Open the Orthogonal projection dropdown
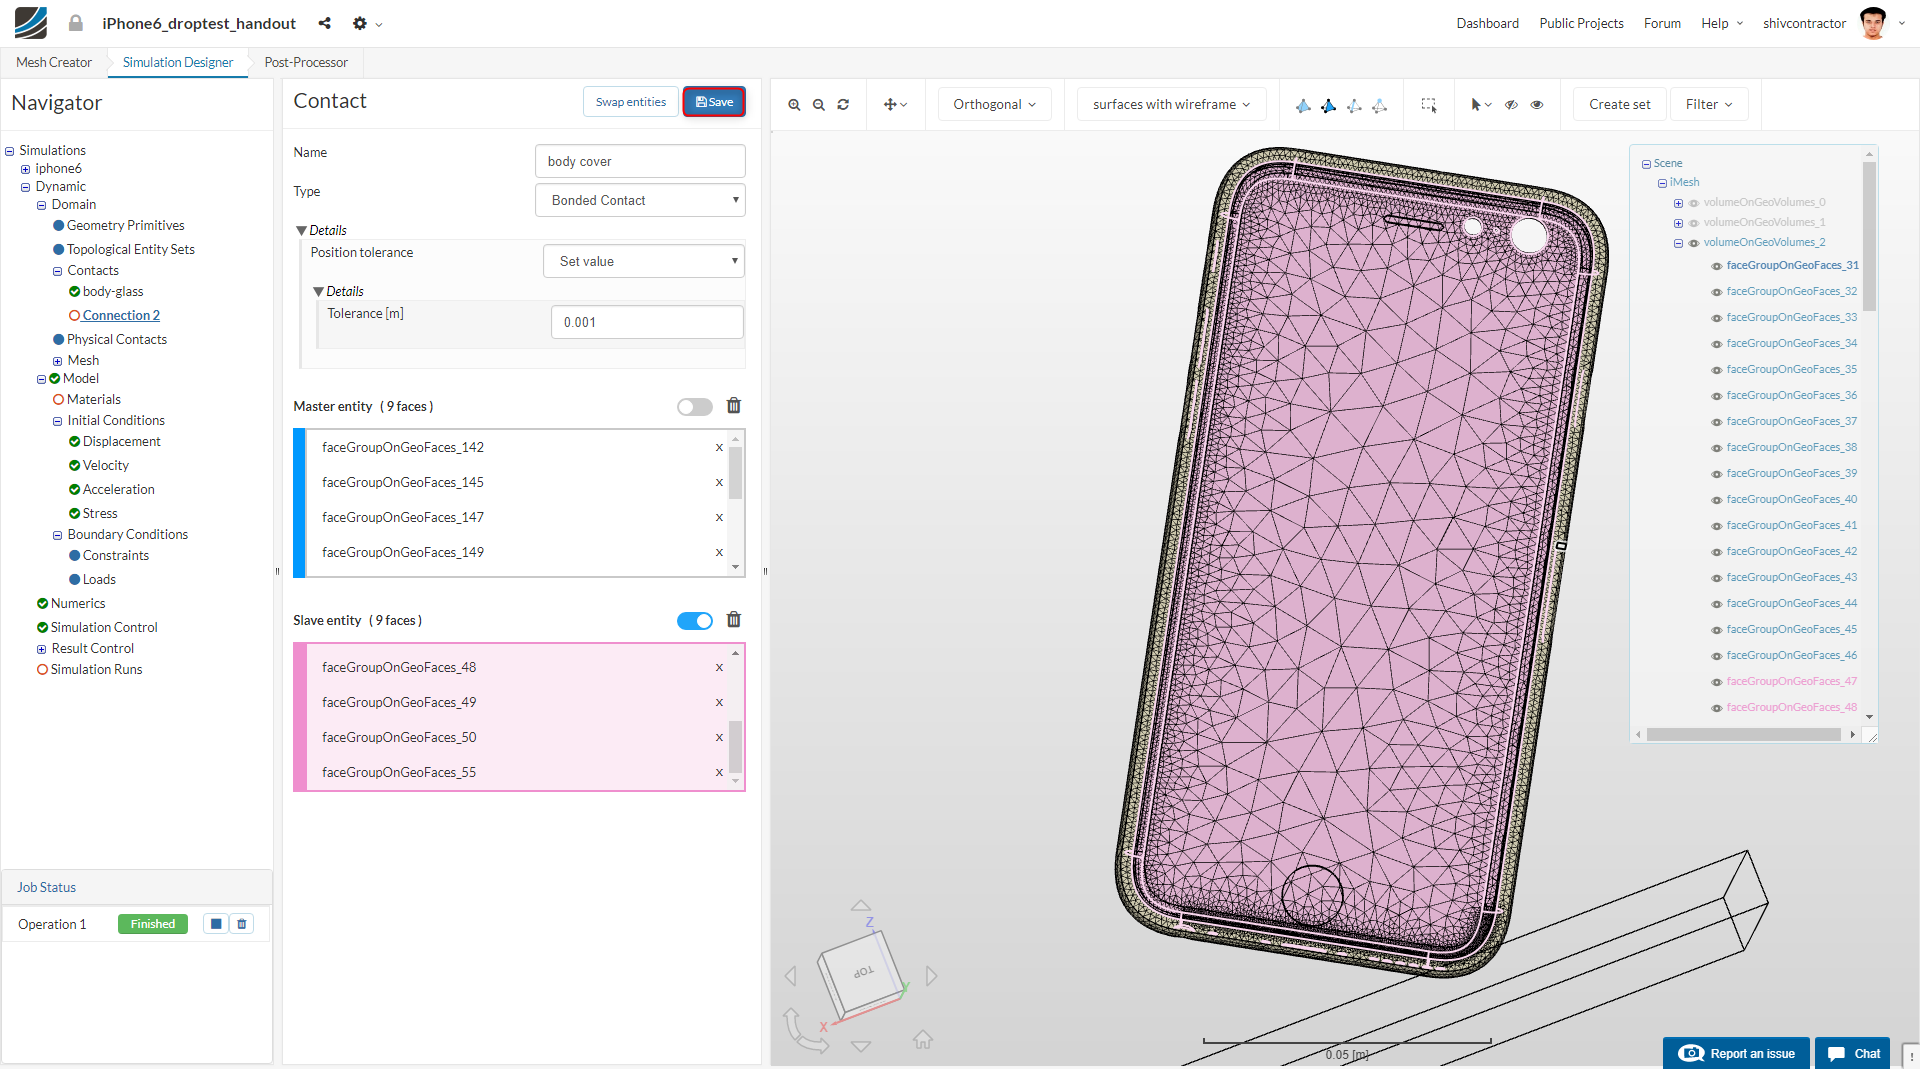The width and height of the screenshot is (1920, 1069). 993,104
